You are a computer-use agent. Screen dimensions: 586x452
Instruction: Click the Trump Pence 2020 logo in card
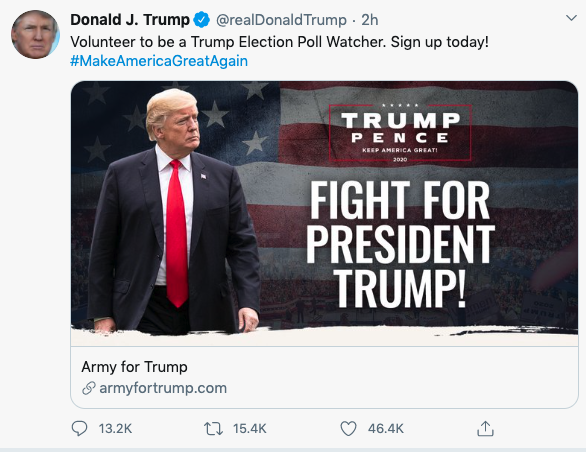tap(400, 133)
